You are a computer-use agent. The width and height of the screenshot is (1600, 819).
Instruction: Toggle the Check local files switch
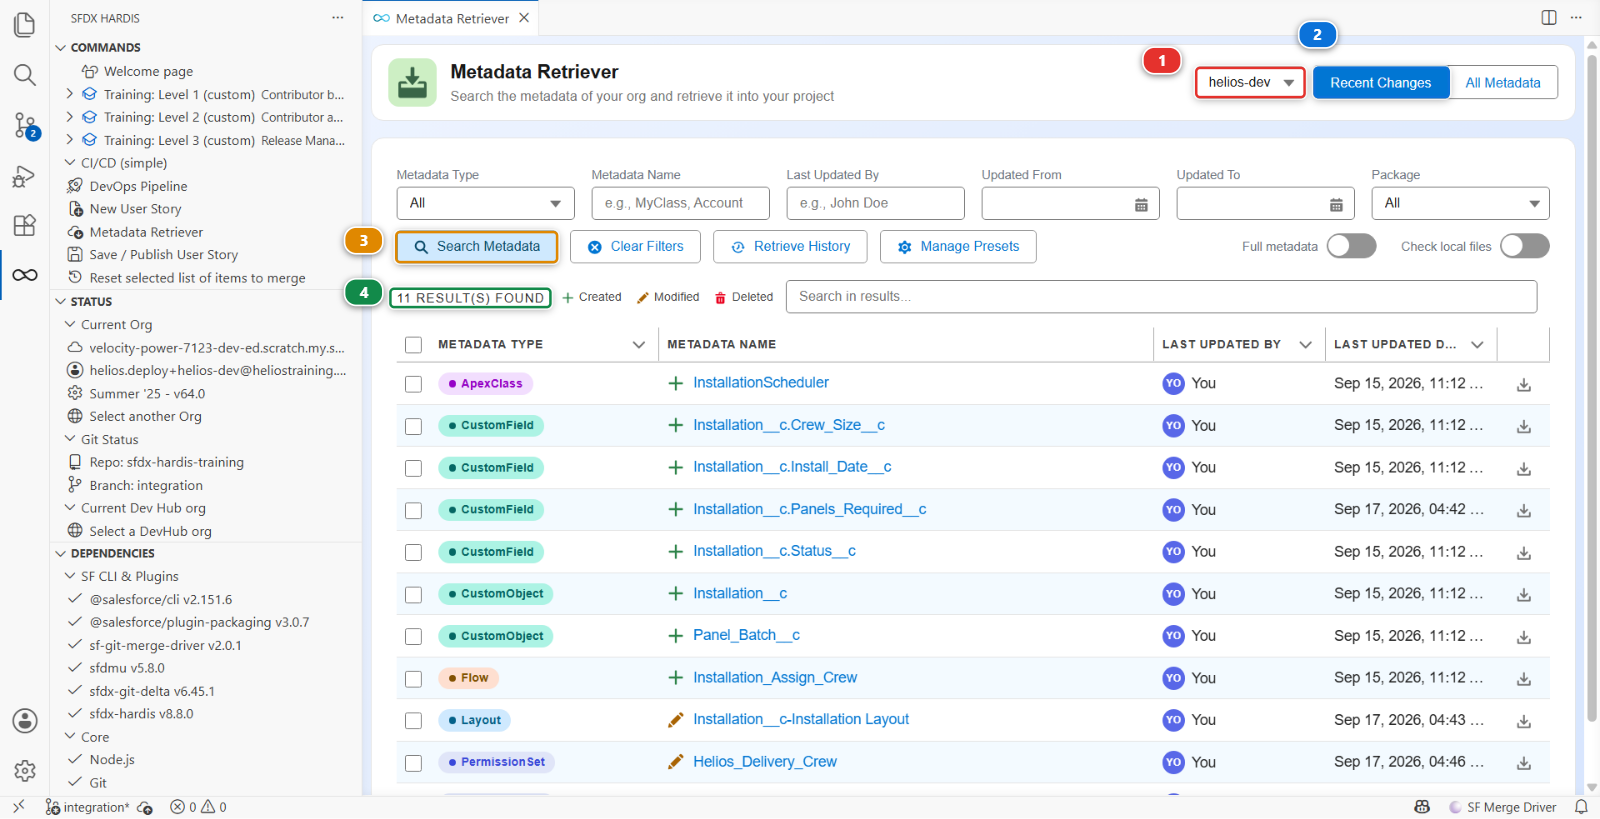point(1524,246)
